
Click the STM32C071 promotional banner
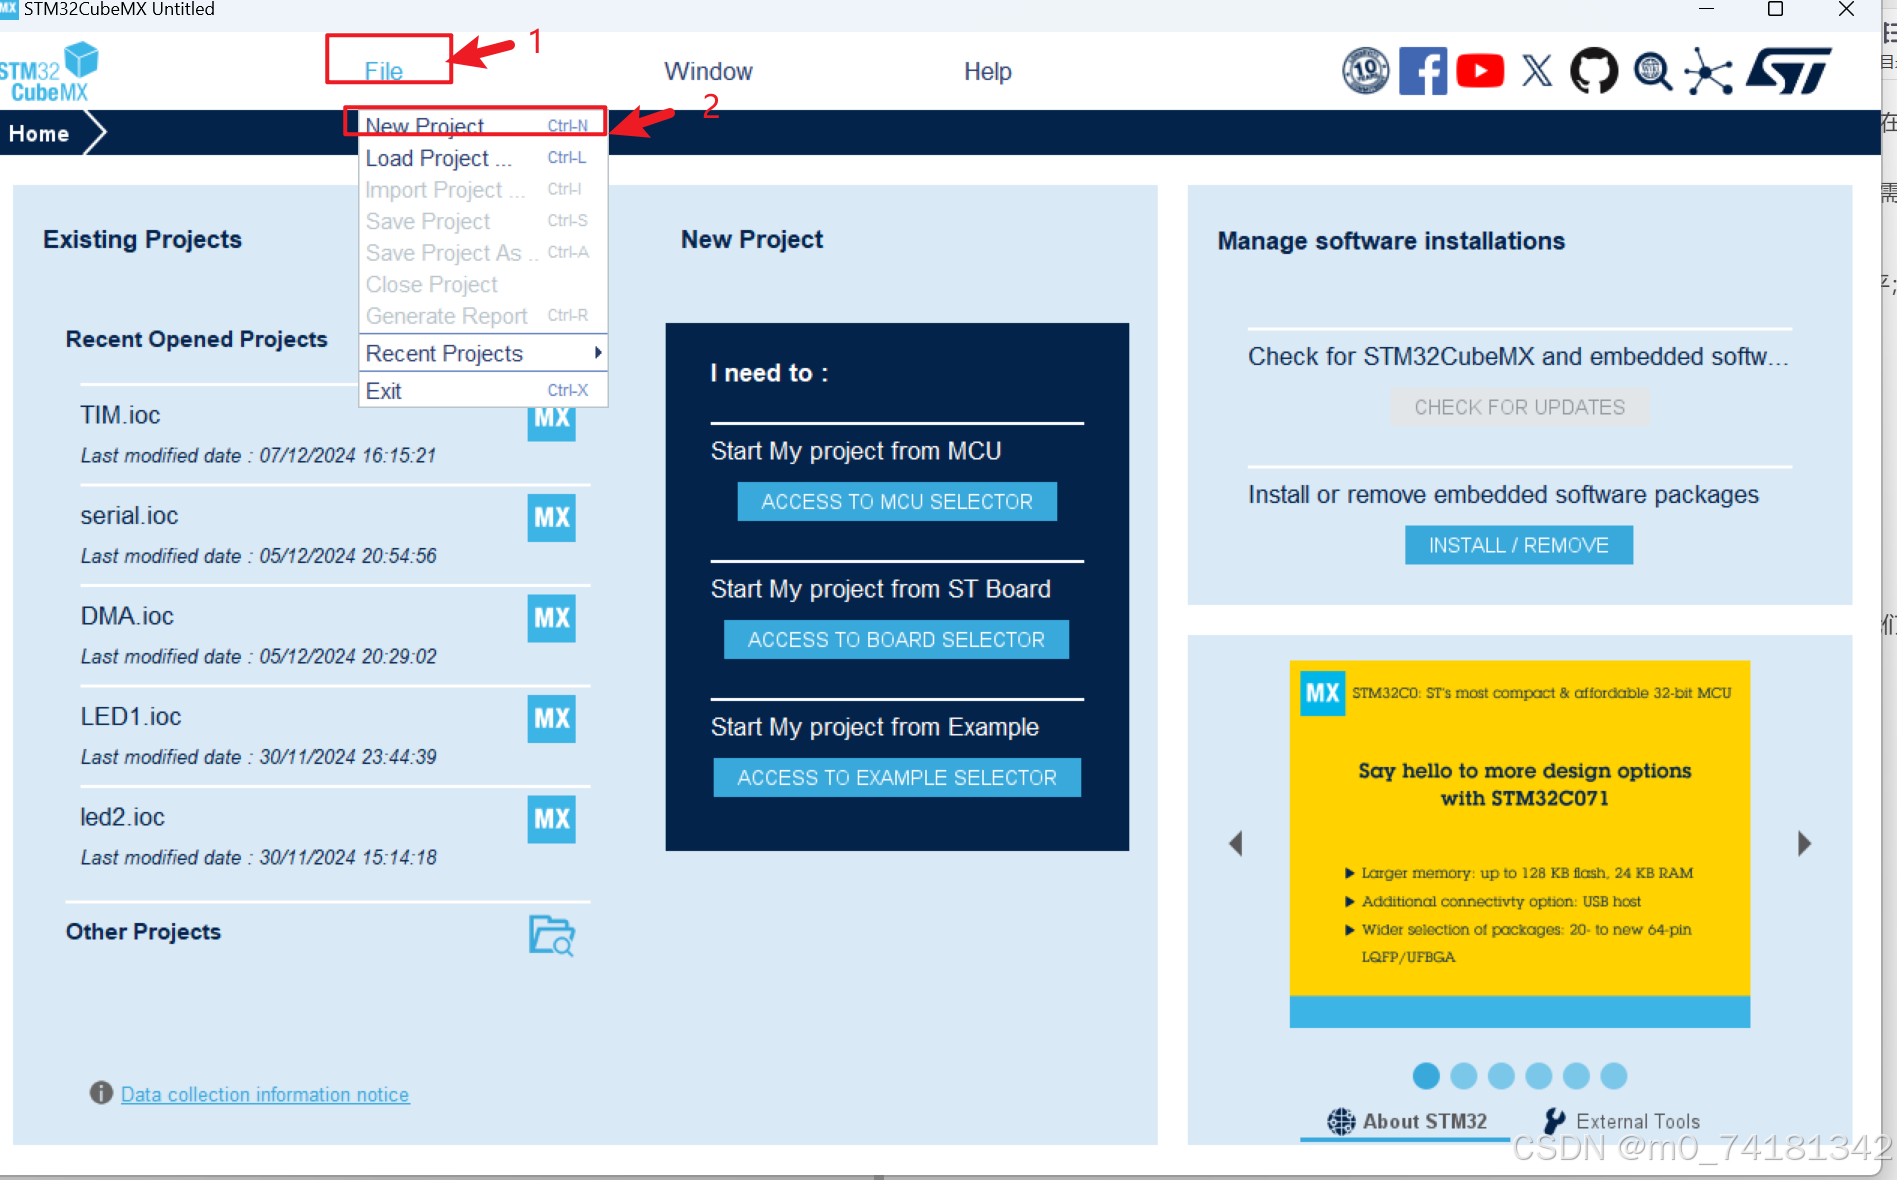pos(1519,843)
